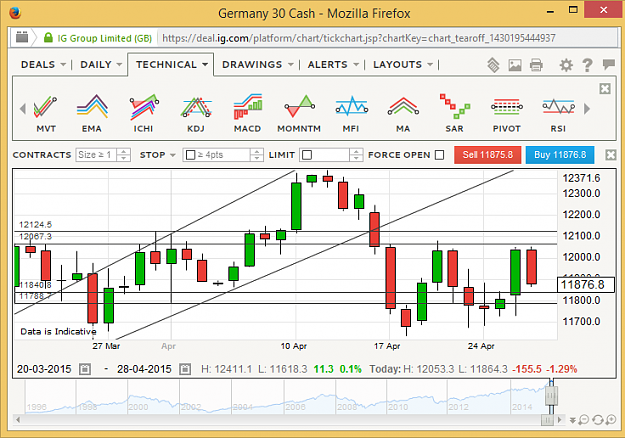The height and width of the screenshot is (438, 625).
Task: Collapse the timeline panel down arrow
Action: click(x=573, y=420)
